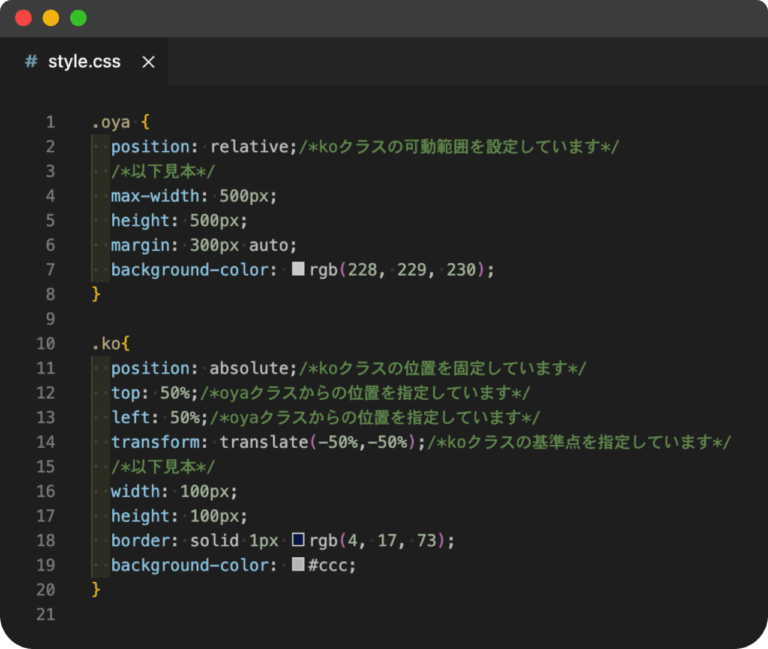Viewport: 768px width, 649px height.
Task: Click comment 'koクラスの可動範囲を設定しています'
Action: point(459,146)
